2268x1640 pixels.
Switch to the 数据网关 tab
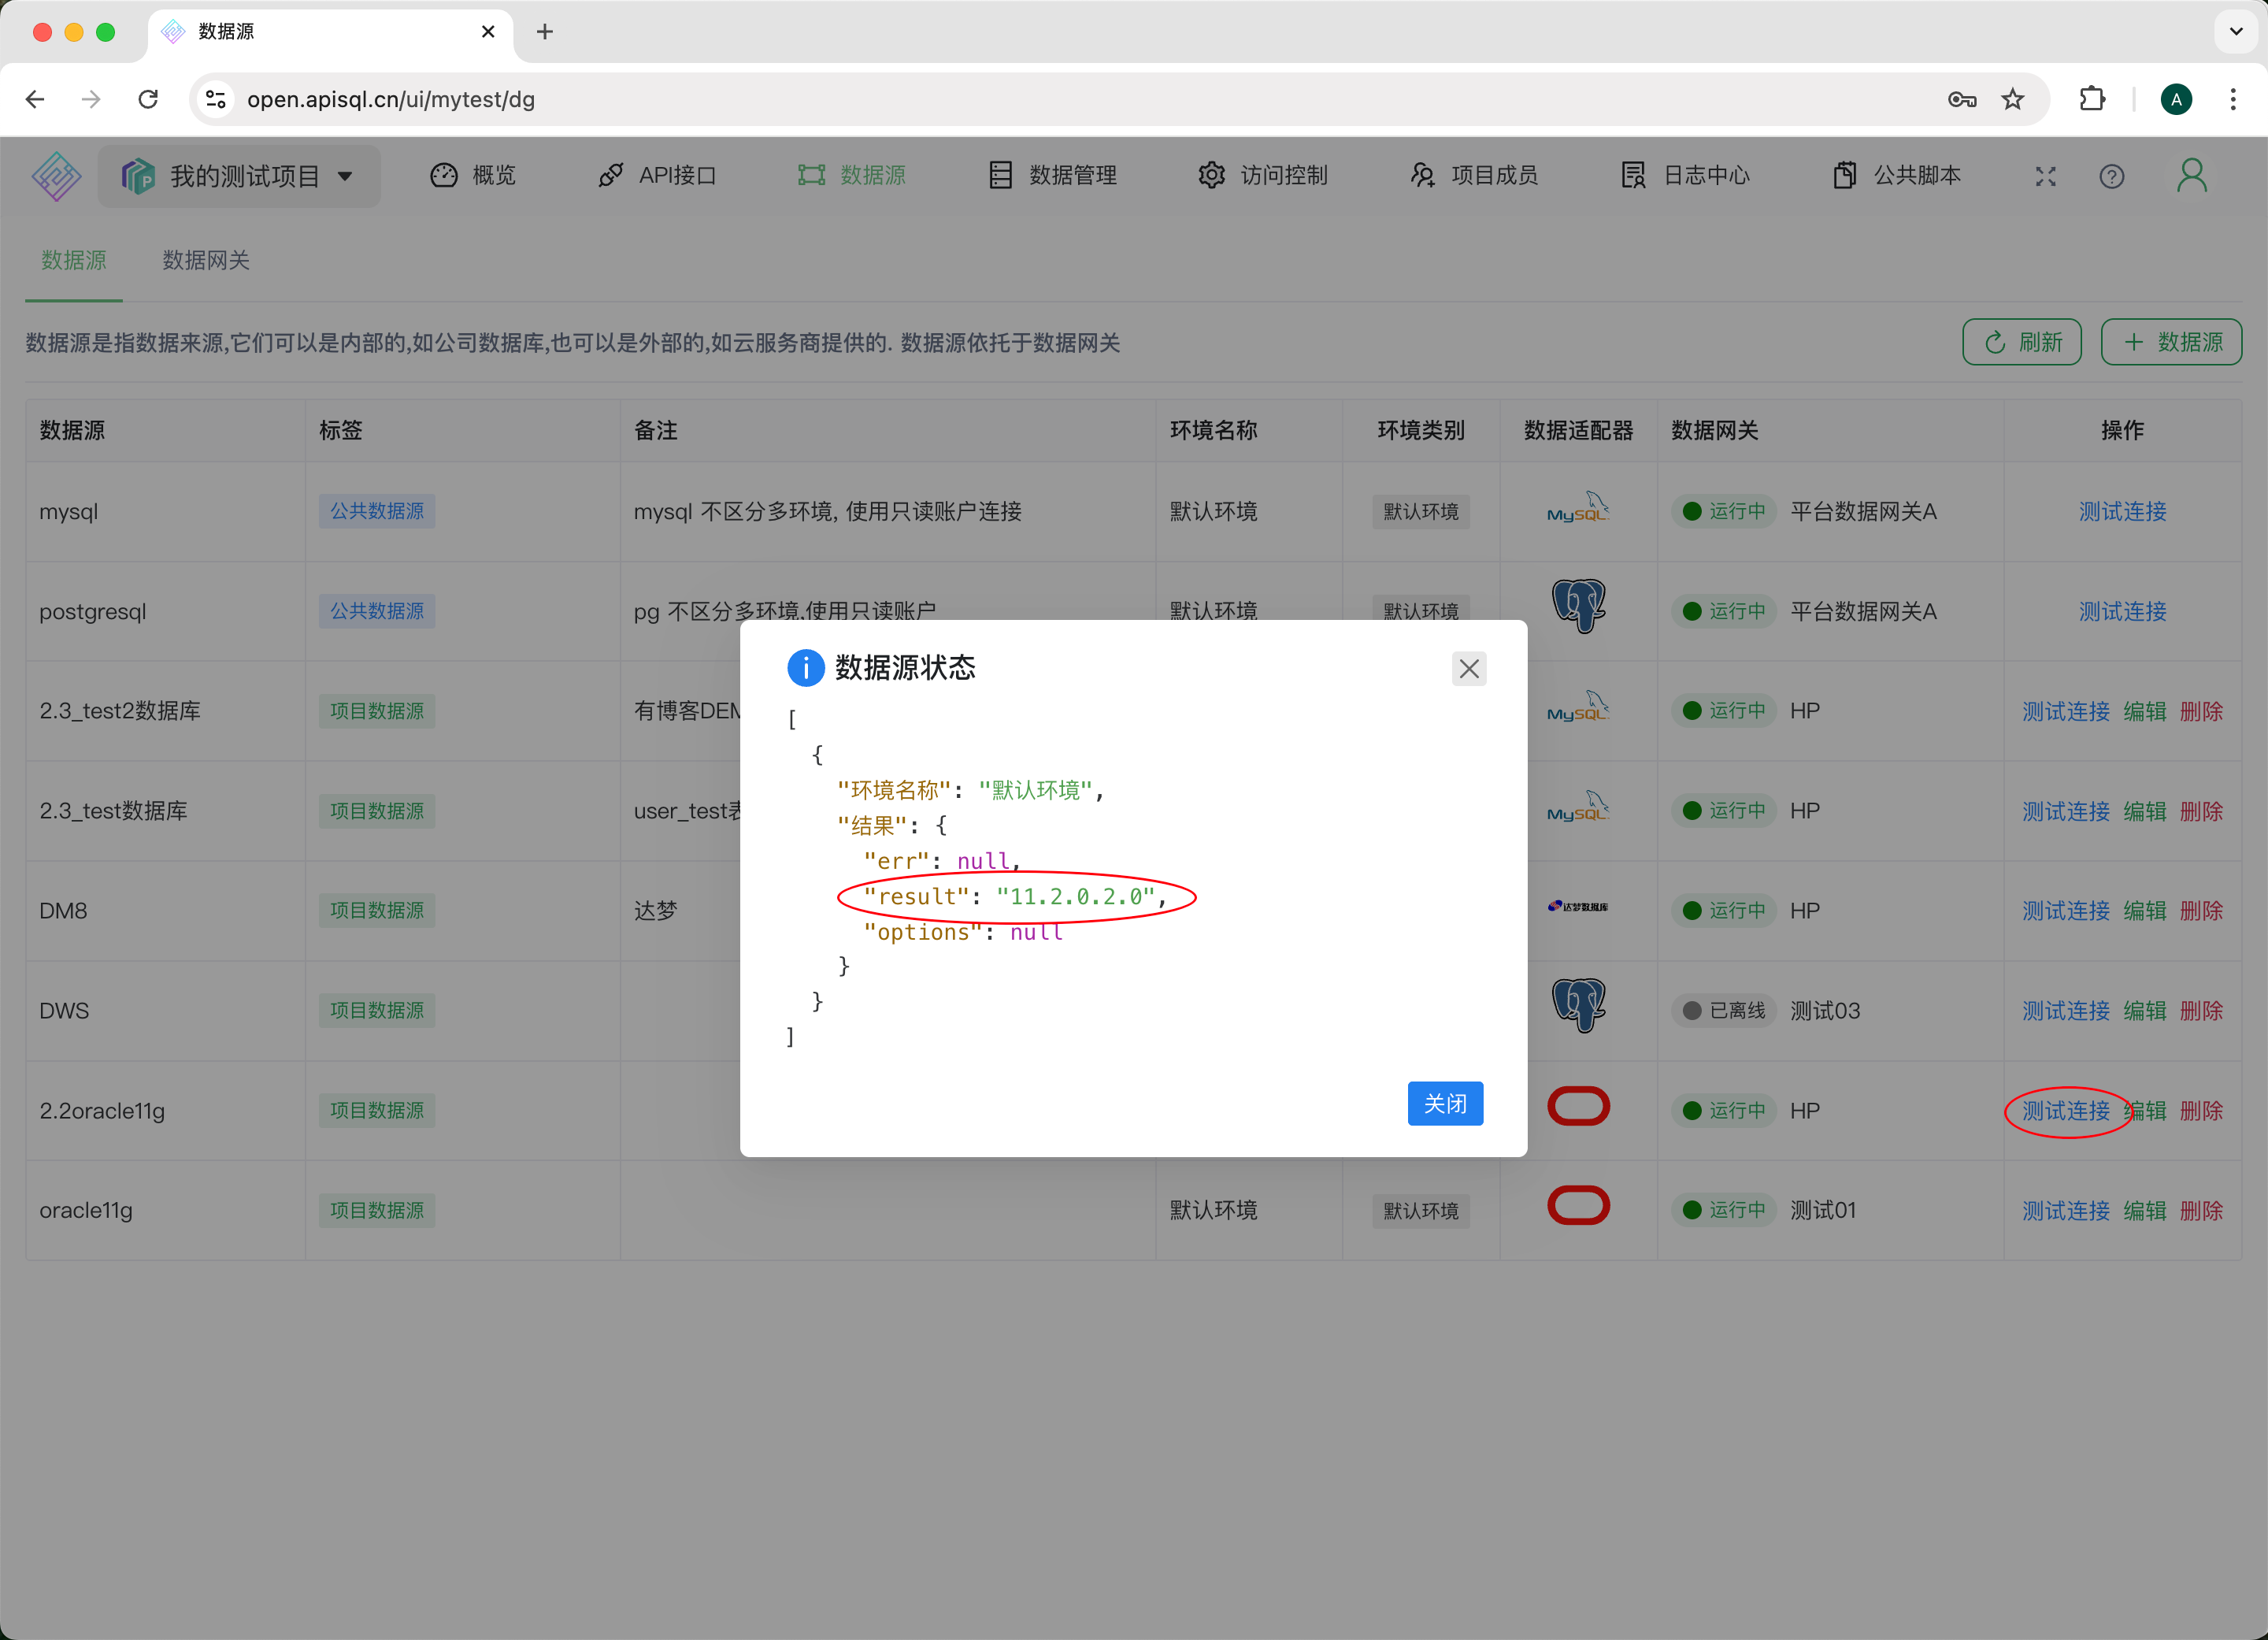(206, 260)
